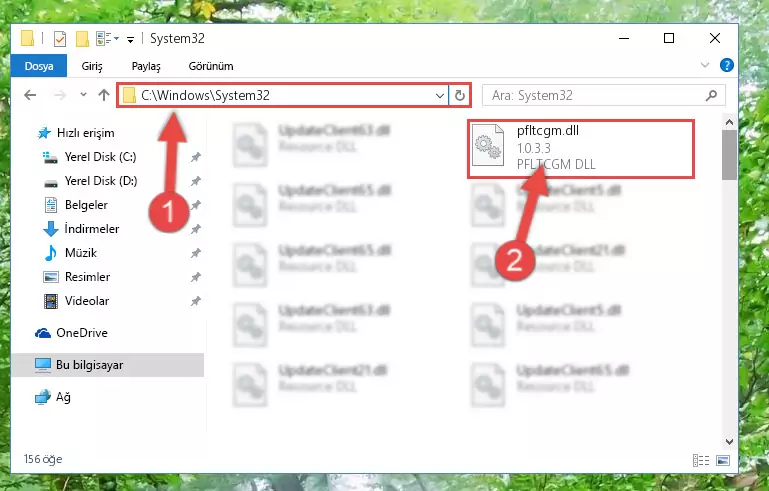Screen dimensions: 769x491
Task: Open Videolar folder in sidebar
Action: [x=76, y=301]
